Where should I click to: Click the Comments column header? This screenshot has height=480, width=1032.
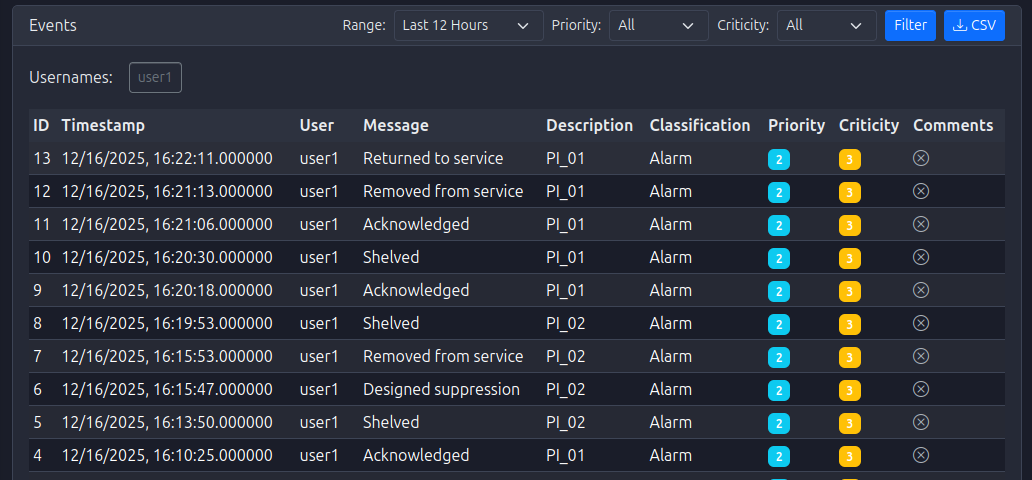tap(953, 125)
